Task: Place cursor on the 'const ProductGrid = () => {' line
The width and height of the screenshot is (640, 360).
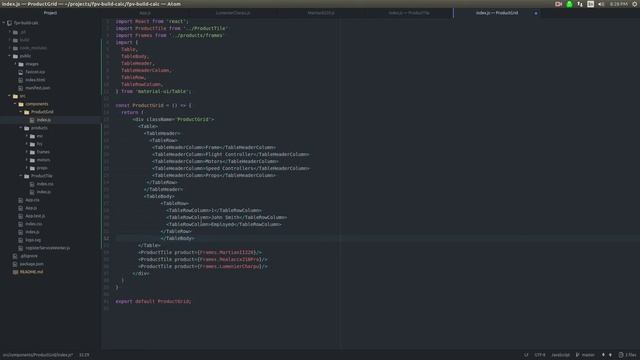Action: pos(153,105)
